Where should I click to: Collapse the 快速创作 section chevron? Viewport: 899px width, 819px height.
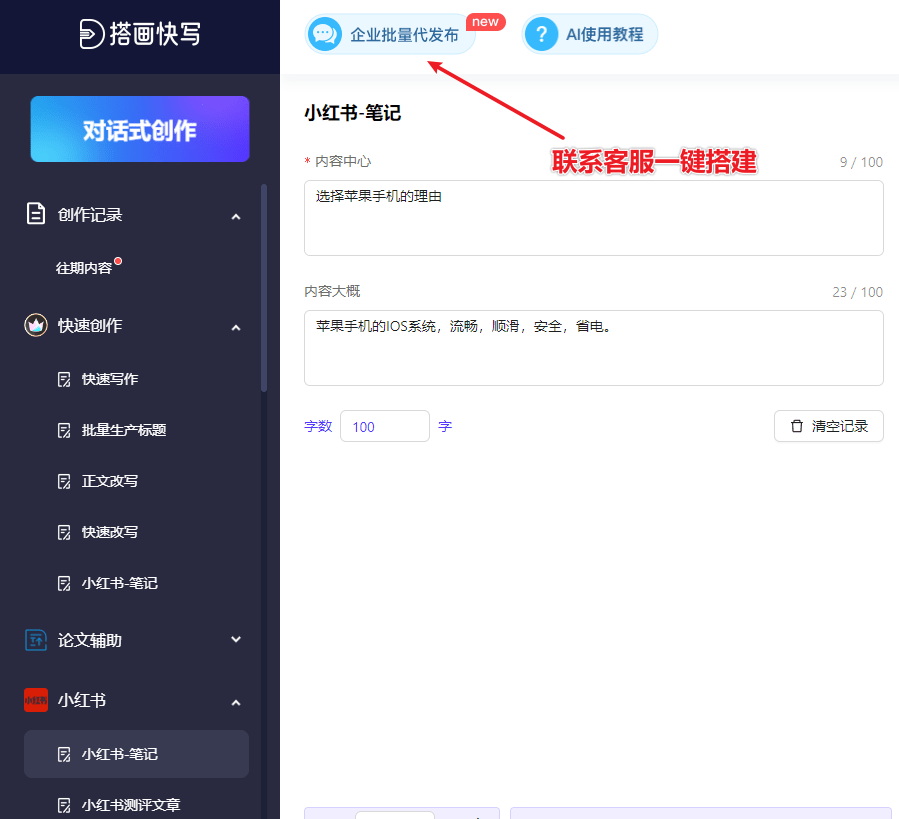point(236,327)
